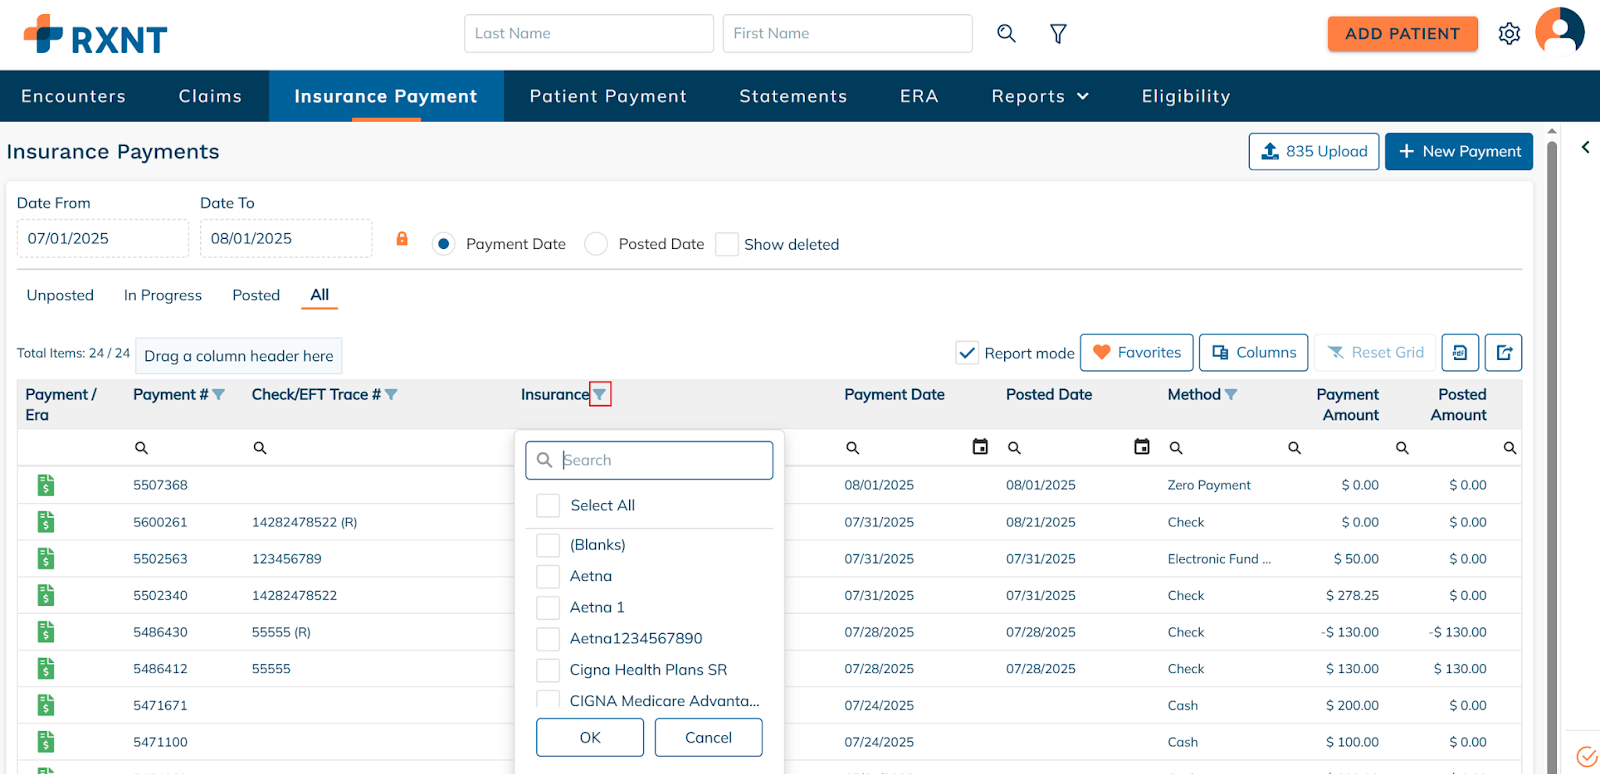
Task: Open Payment Date column calendar picker
Action: 980,447
